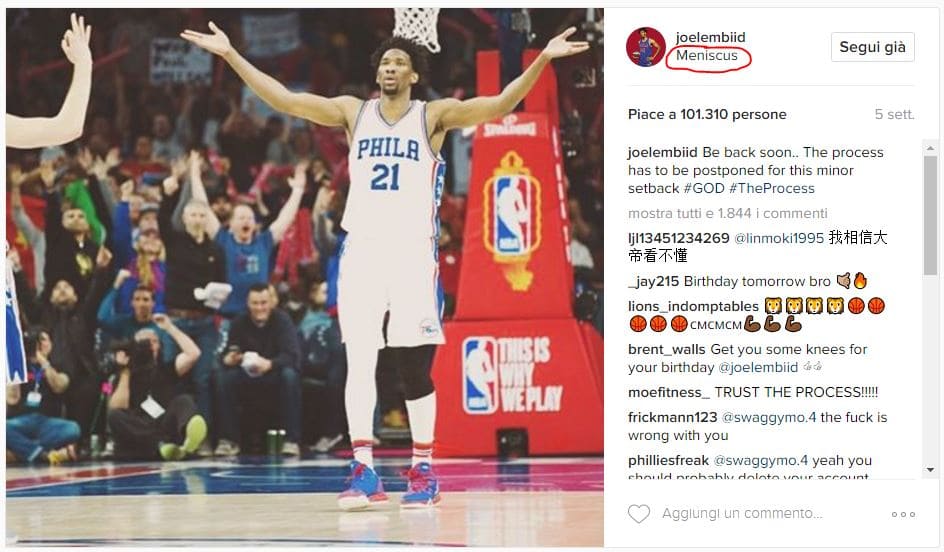The height and width of the screenshot is (552, 944).
Task: Open the #GOD hashtag
Action: click(x=704, y=188)
